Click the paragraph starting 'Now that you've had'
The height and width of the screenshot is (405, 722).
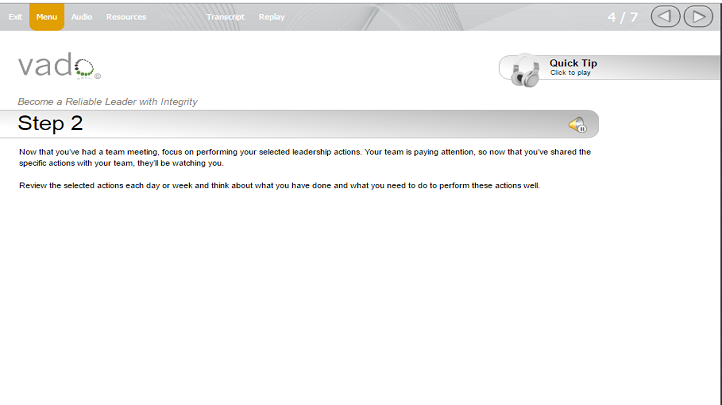click(x=305, y=157)
